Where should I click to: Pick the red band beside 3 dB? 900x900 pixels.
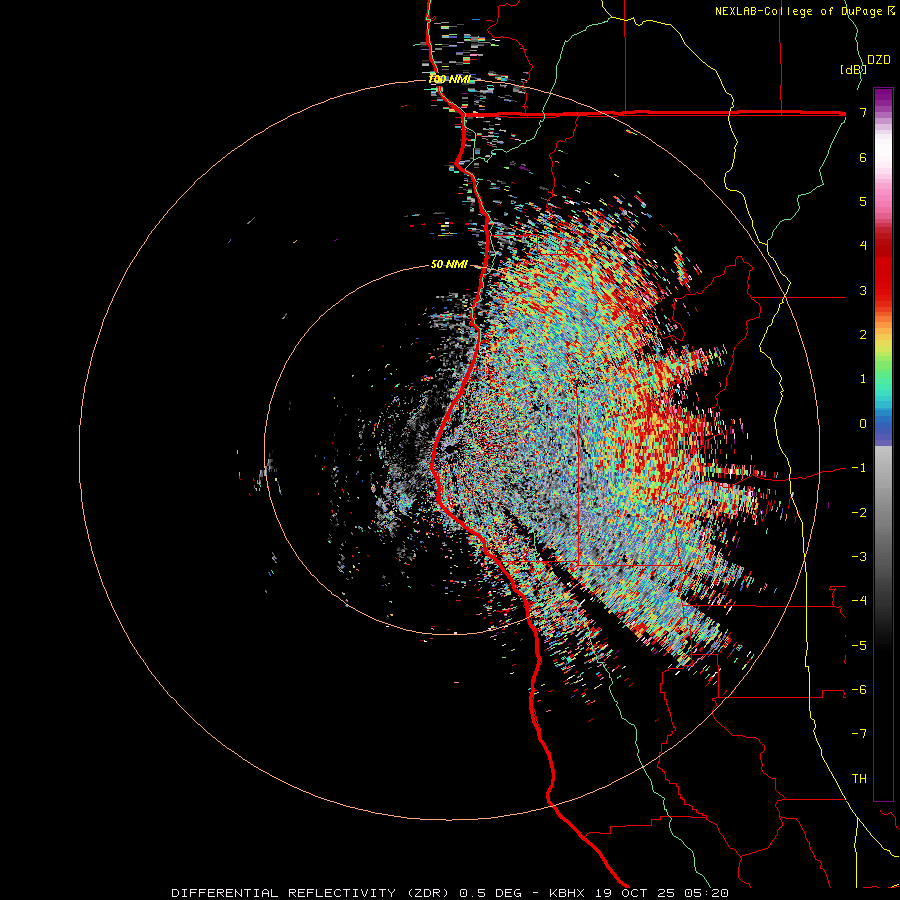883,290
